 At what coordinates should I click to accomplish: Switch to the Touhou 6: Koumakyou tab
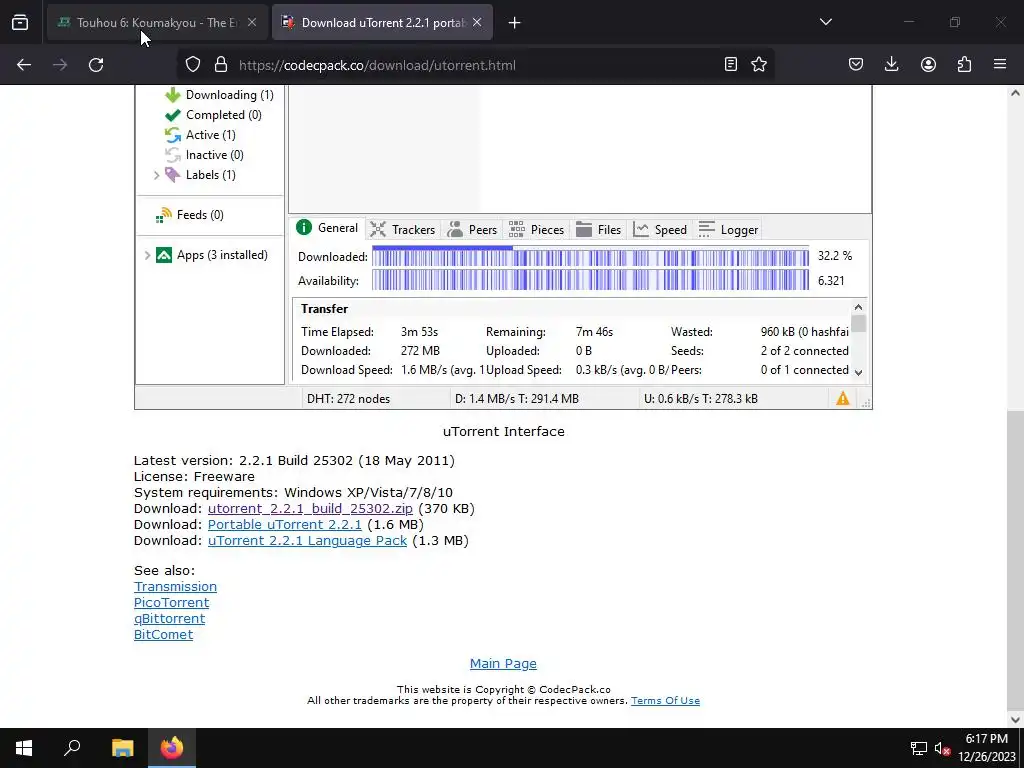click(157, 22)
